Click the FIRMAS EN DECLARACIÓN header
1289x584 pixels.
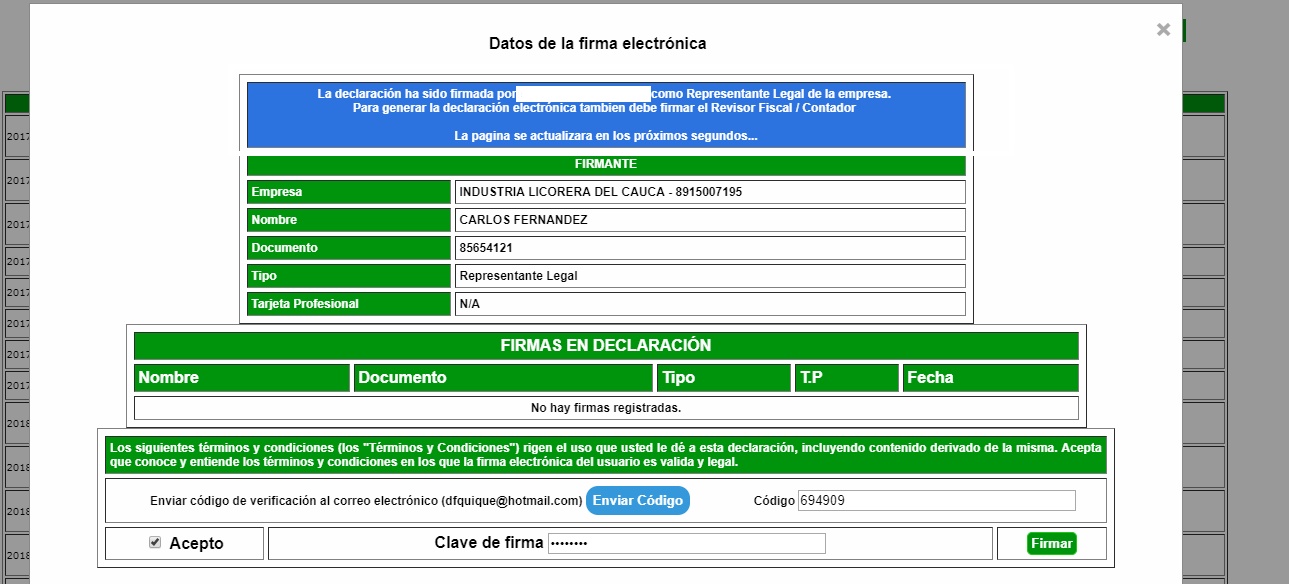coord(606,345)
